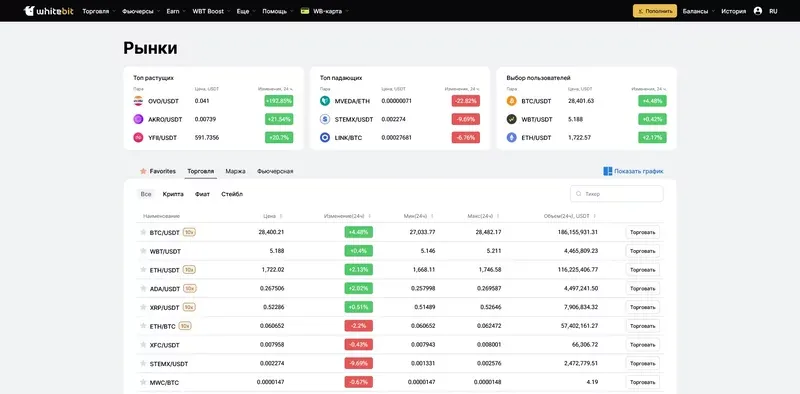Screen dimensions: 800x394
Task: Sort table by Мин(24ч) column
Action: [x=418, y=216]
